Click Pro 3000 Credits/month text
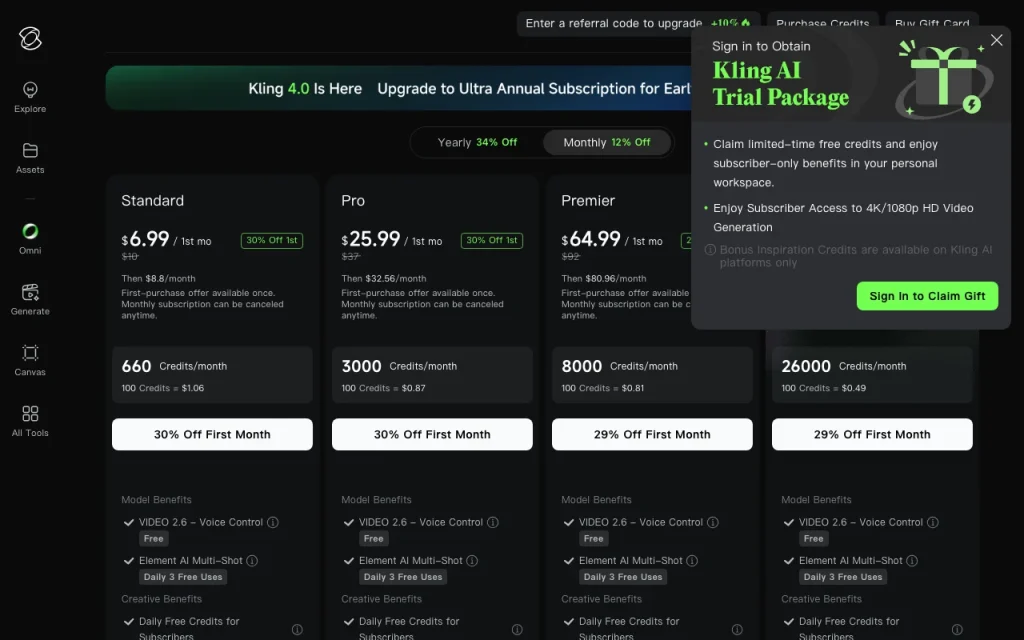Image resolution: width=1024 pixels, height=640 pixels. click(399, 366)
